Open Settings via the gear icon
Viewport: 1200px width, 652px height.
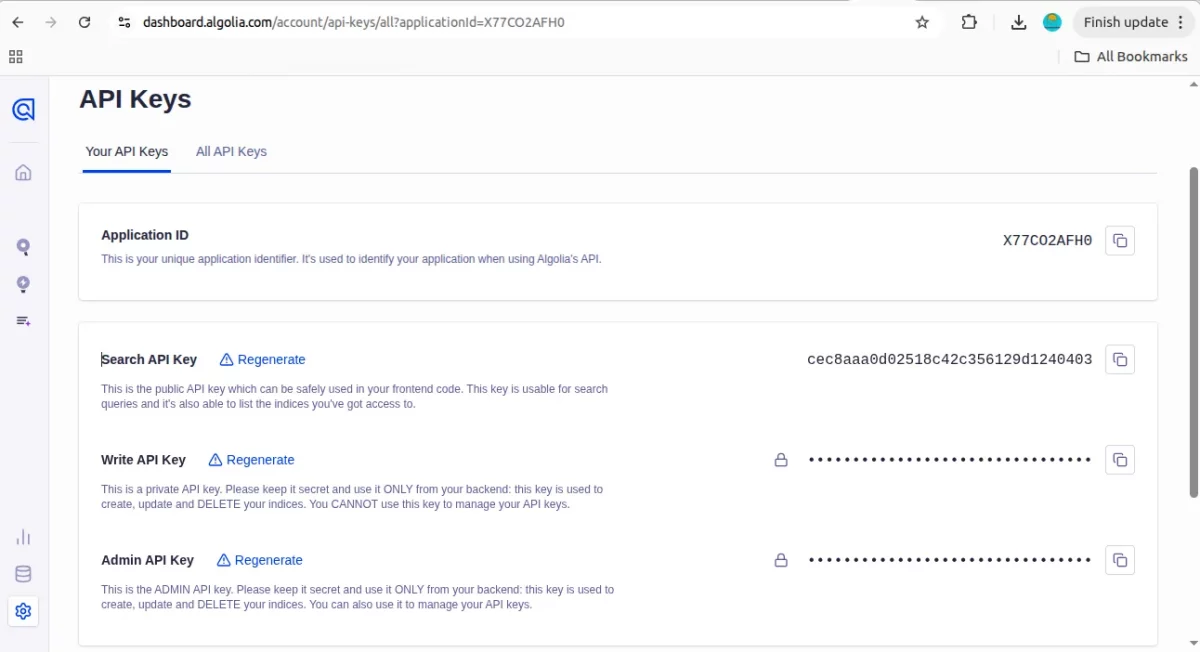pyautogui.click(x=23, y=611)
